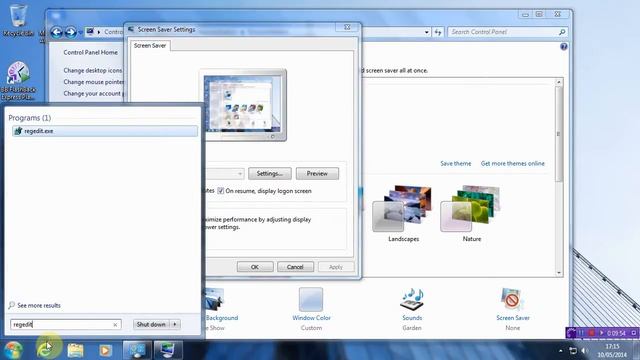Open the Recycle Bin desktop icon

click(x=18, y=20)
